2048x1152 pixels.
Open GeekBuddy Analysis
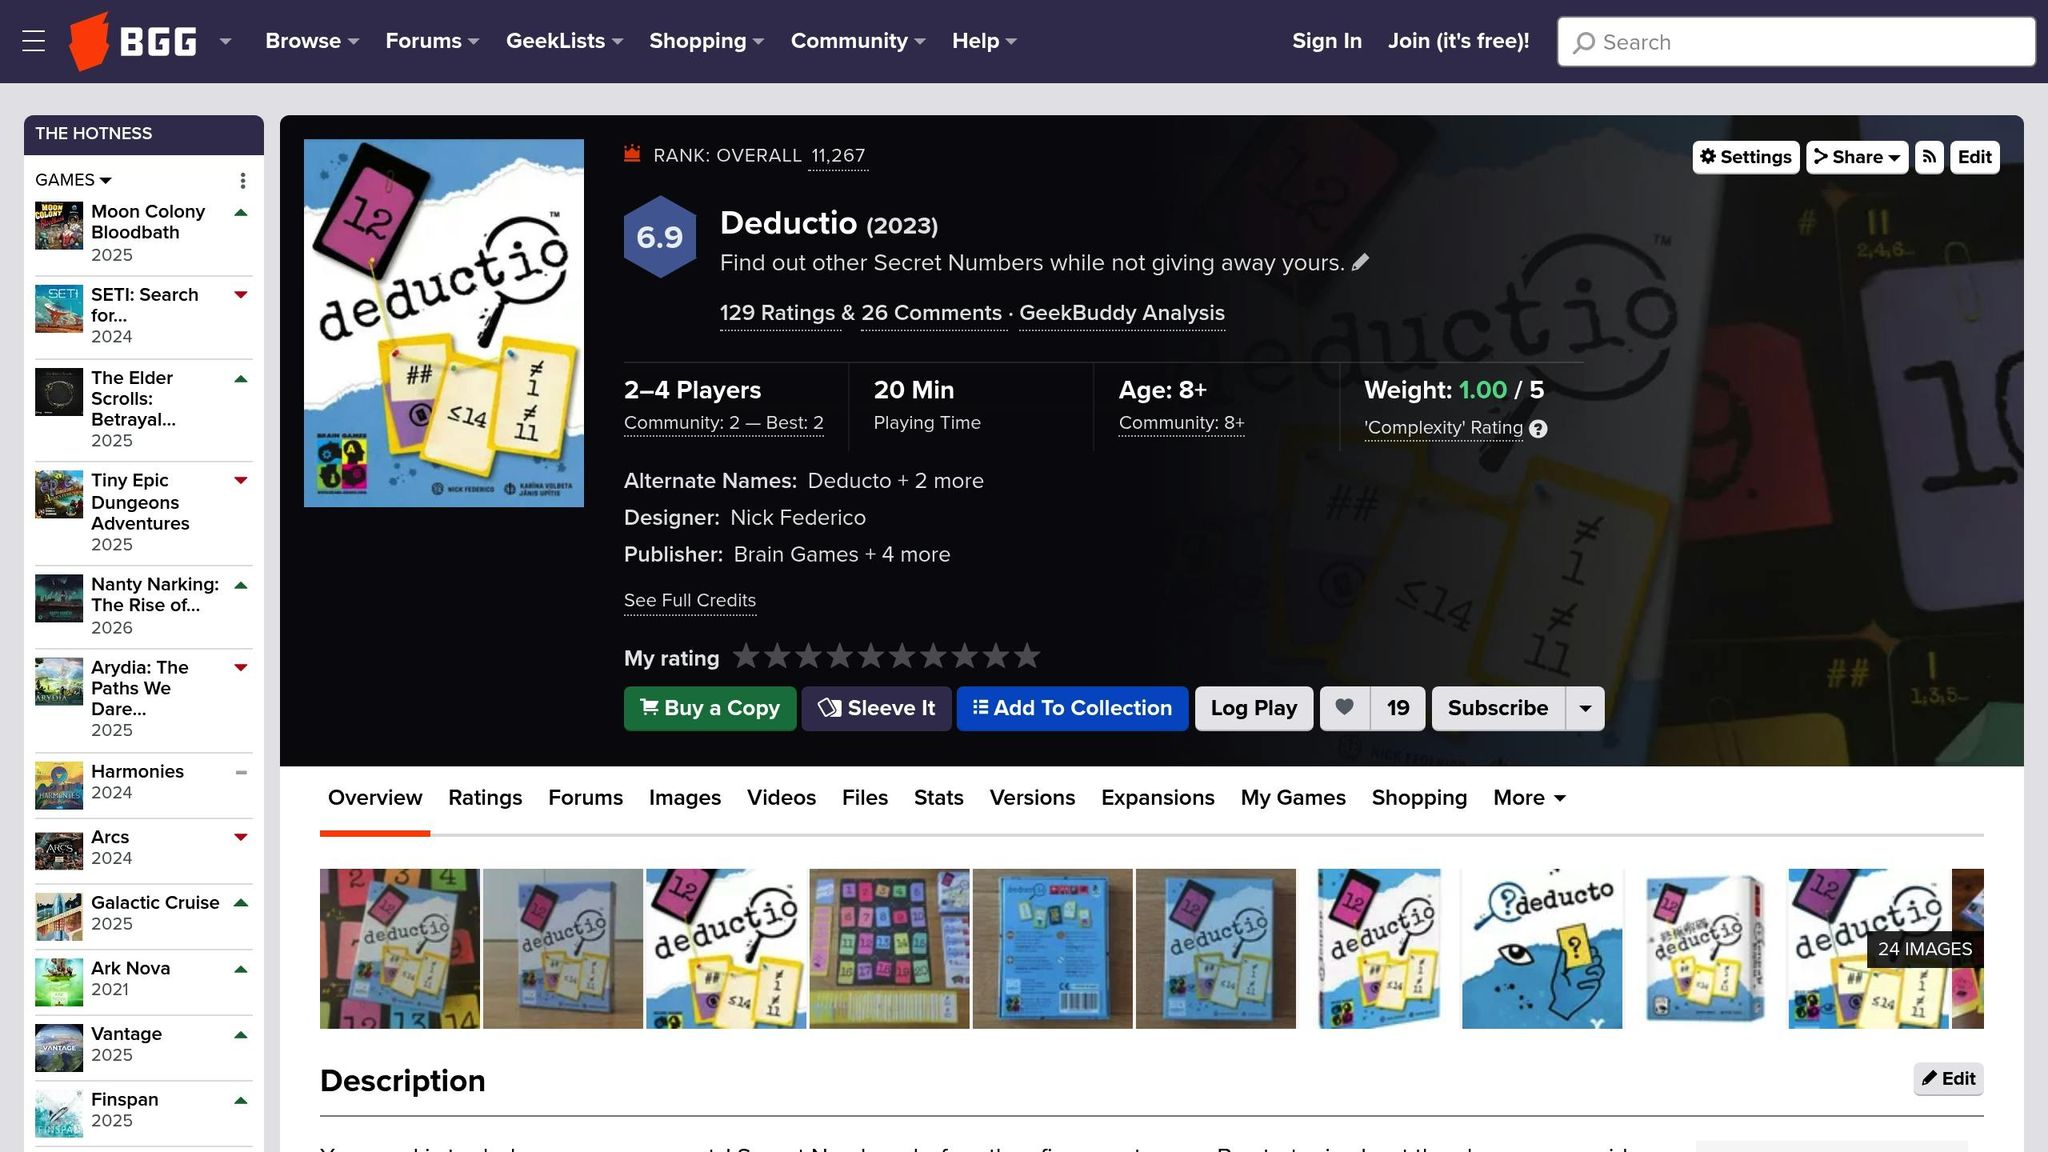1122,313
